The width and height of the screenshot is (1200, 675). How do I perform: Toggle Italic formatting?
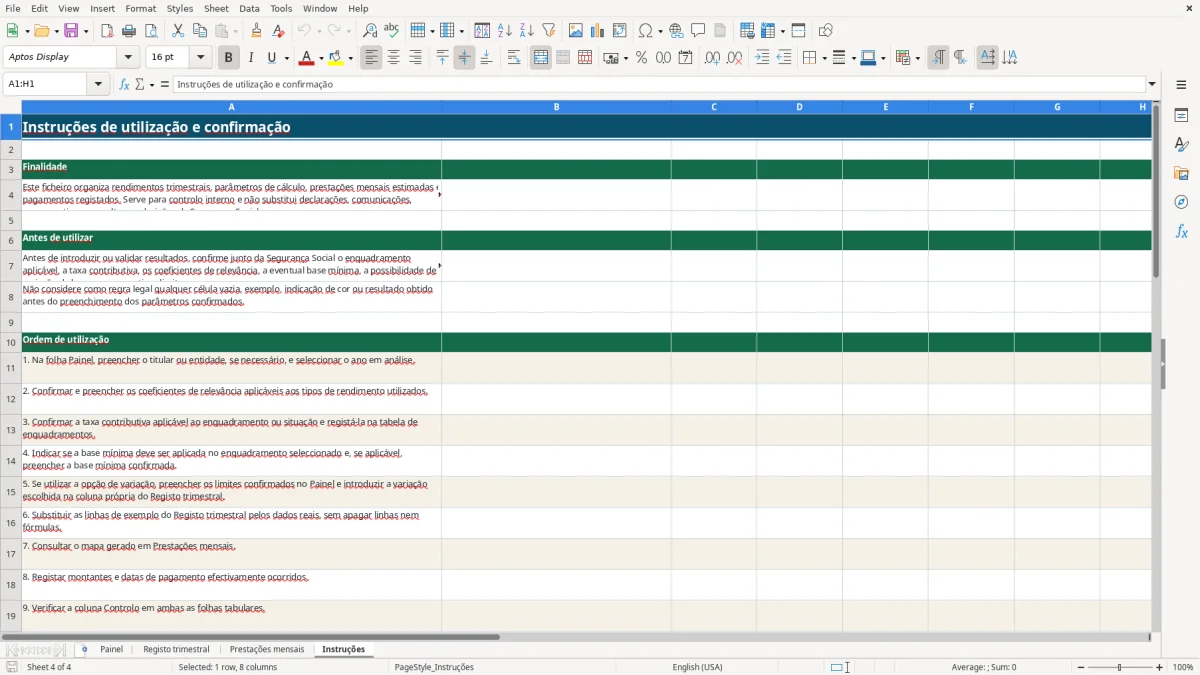pyautogui.click(x=251, y=58)
